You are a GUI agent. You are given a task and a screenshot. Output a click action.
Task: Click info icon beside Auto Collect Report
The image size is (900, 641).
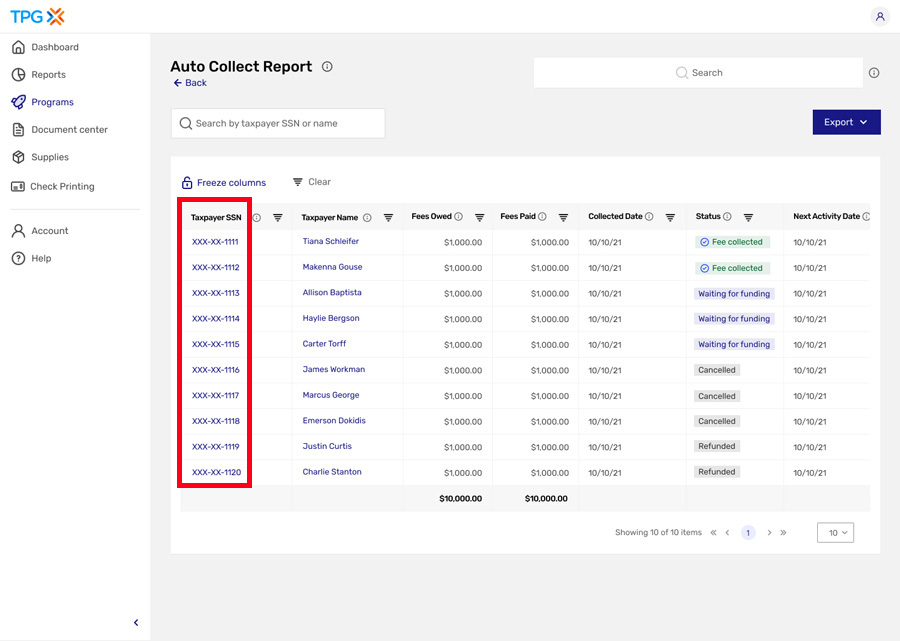(327, 67)
